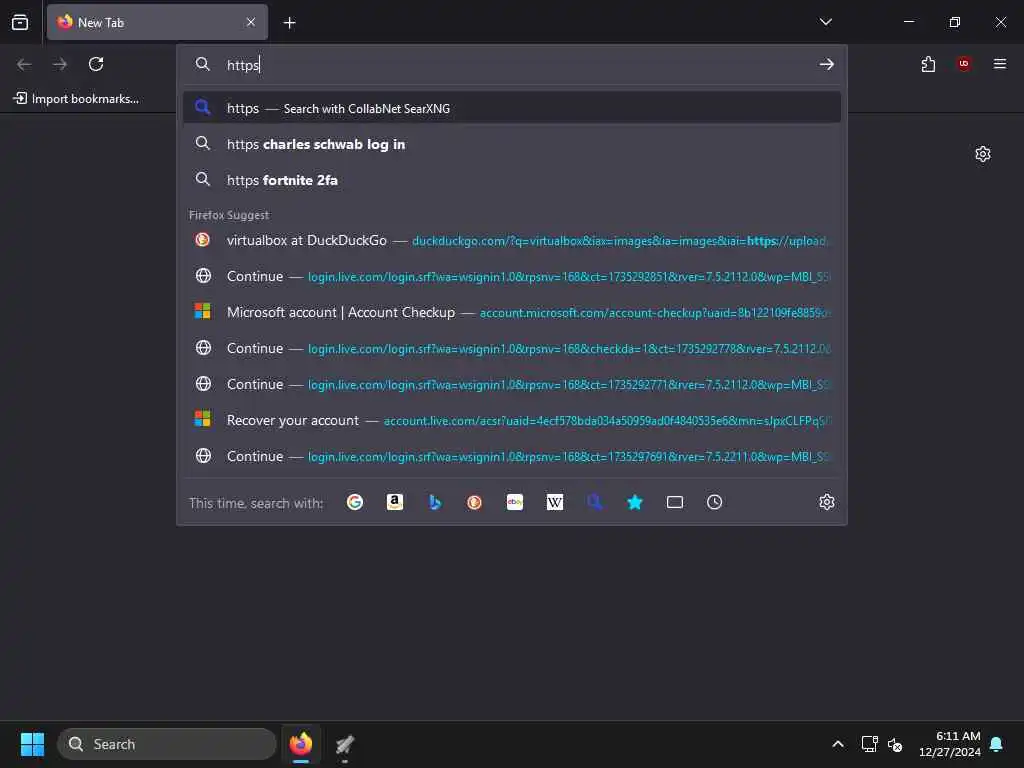Open Firefox View icon in tab strip

[x=20, y=22]
